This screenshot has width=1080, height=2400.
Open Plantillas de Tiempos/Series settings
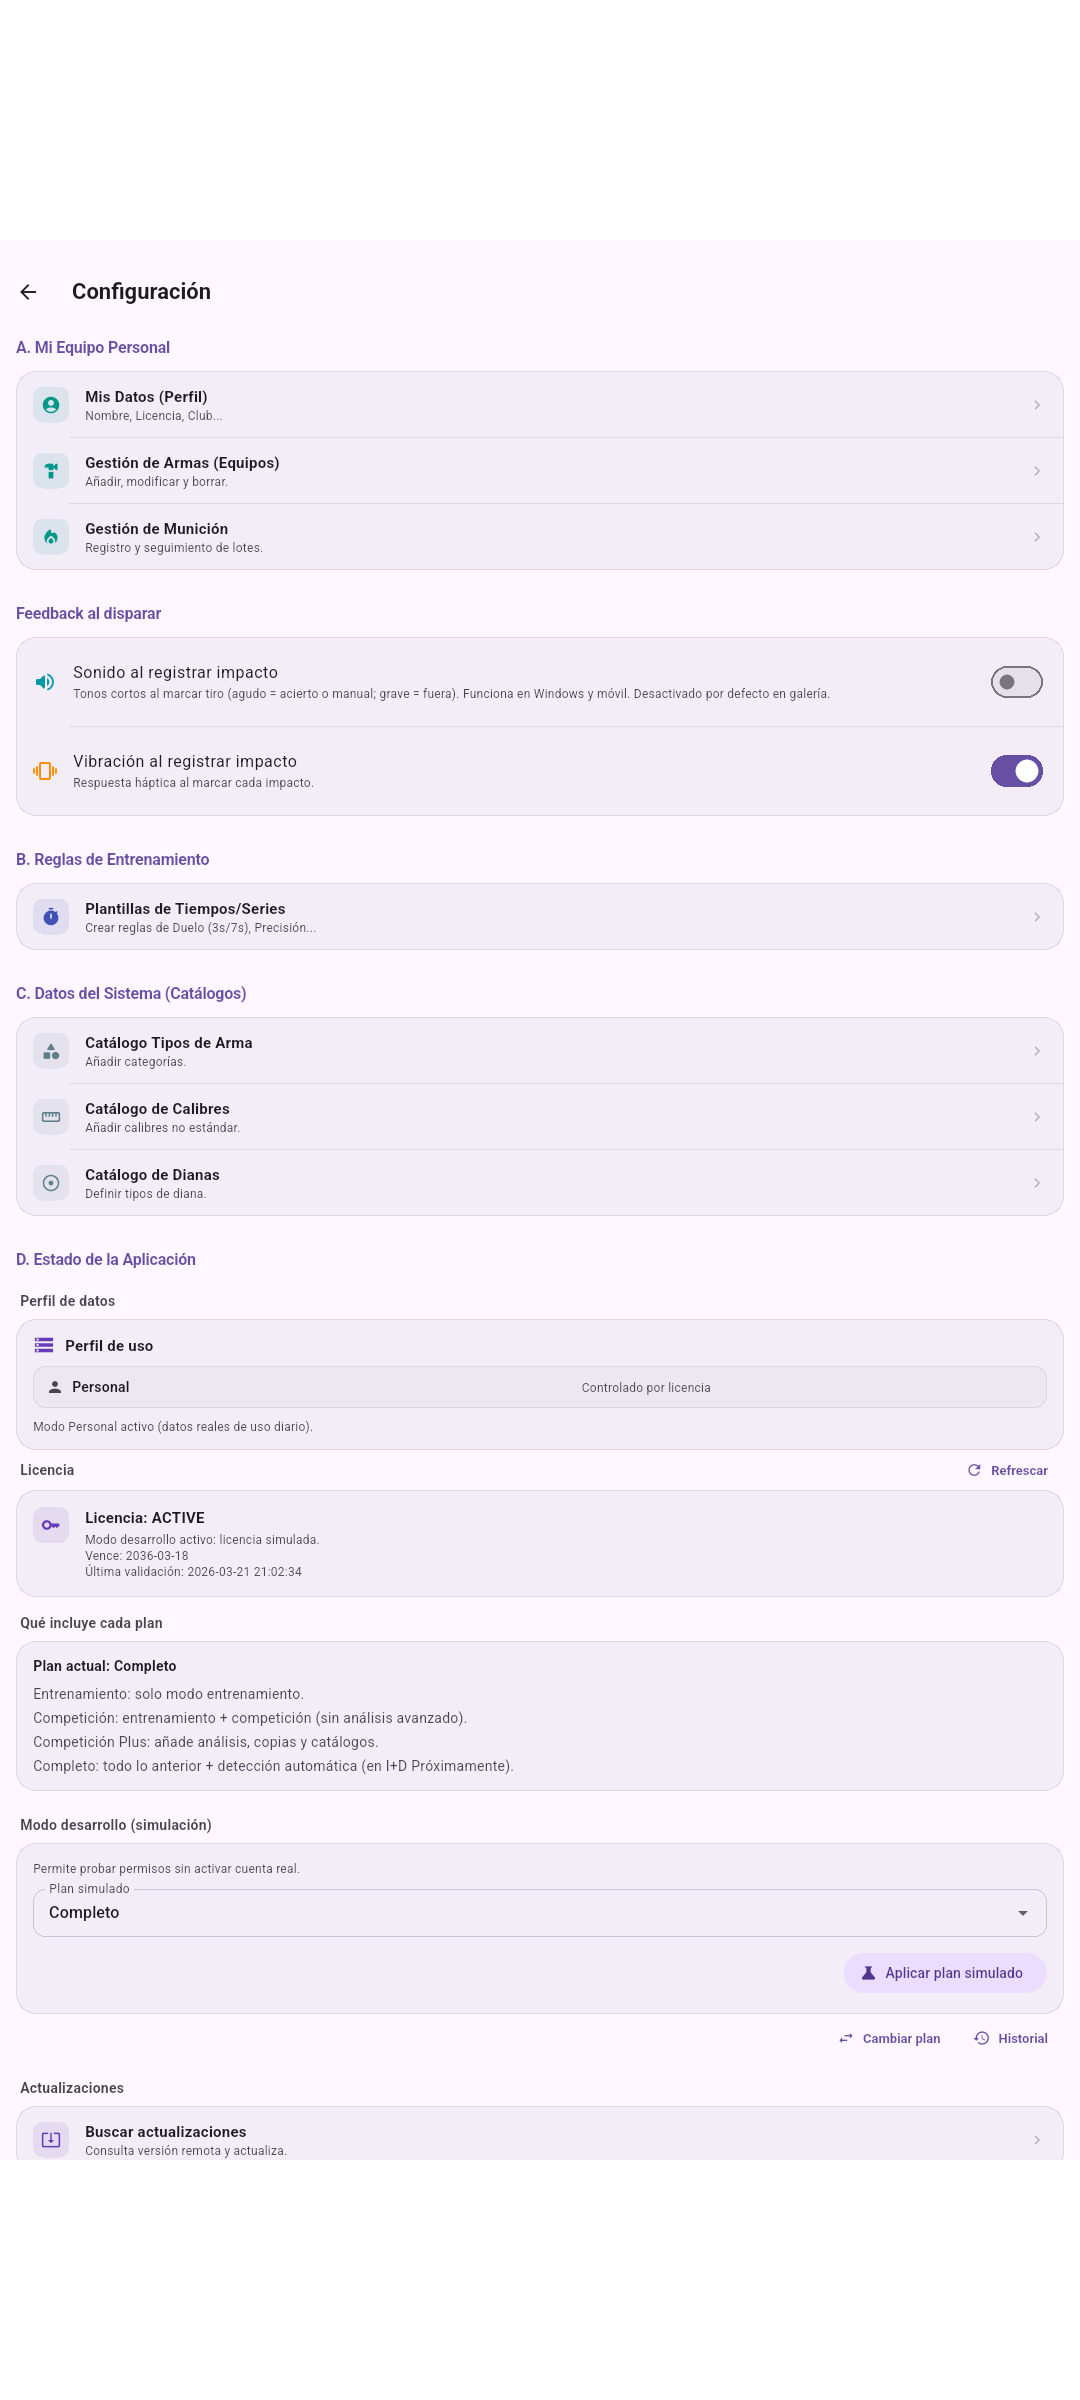click(540, 917)
